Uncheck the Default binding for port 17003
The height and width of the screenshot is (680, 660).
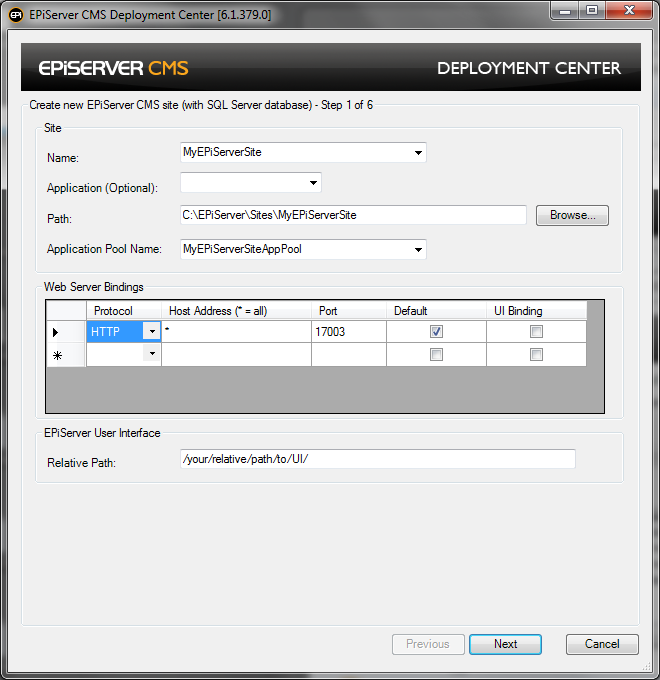[436, 332]
